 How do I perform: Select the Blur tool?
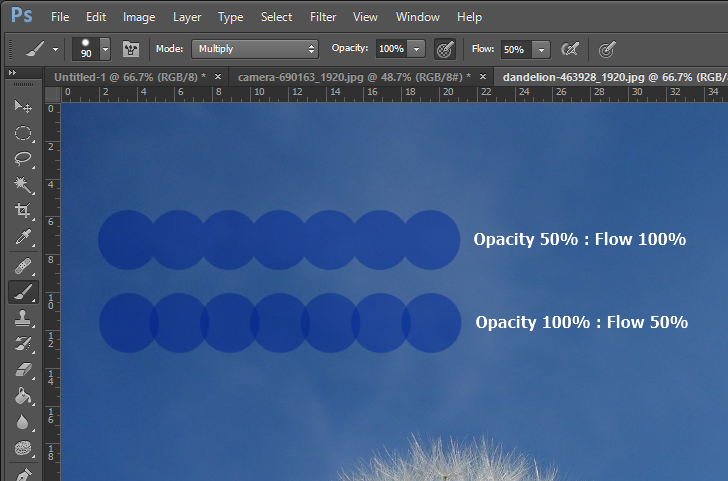[23, 422]
